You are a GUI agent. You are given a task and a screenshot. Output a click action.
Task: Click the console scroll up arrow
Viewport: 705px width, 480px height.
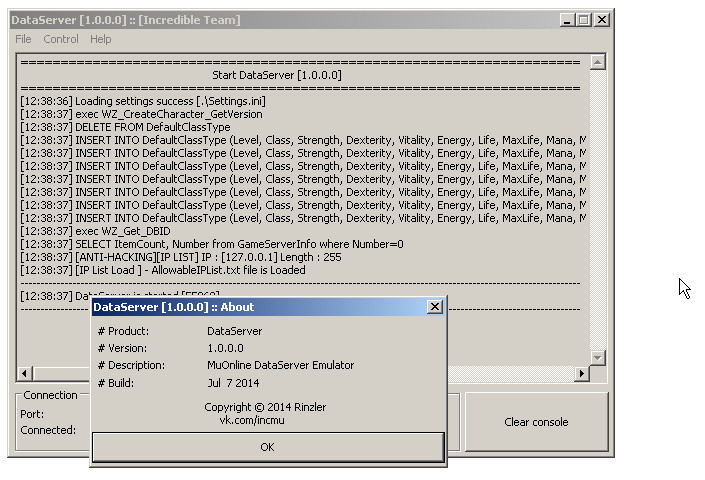tap(598, 62)
